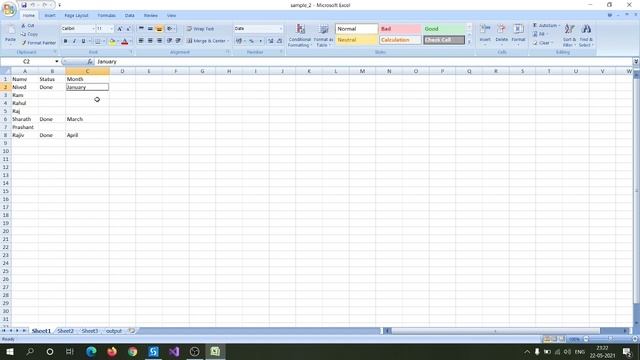This screenshot has width=640, height=360.
Task: Apply right text alignment
Action: click(x=159, y=40)
